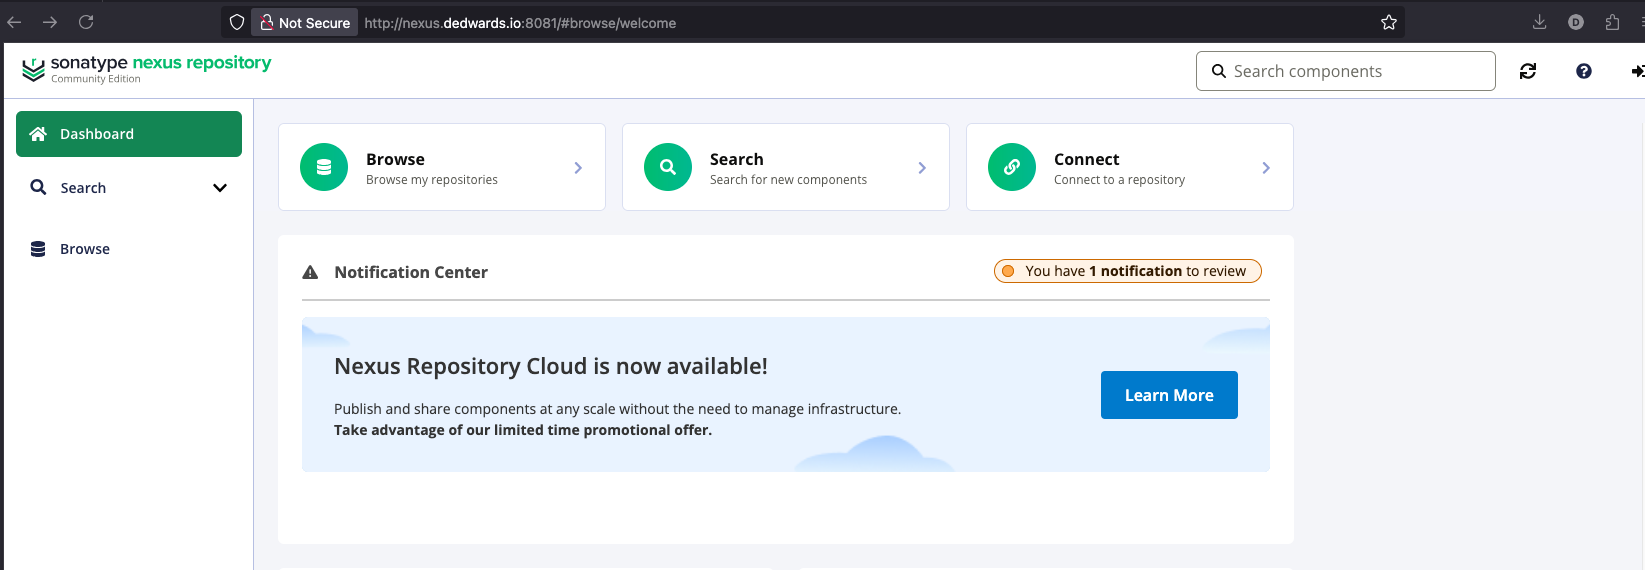Click the Nexus refresh icon in header

coord(1528,71)
